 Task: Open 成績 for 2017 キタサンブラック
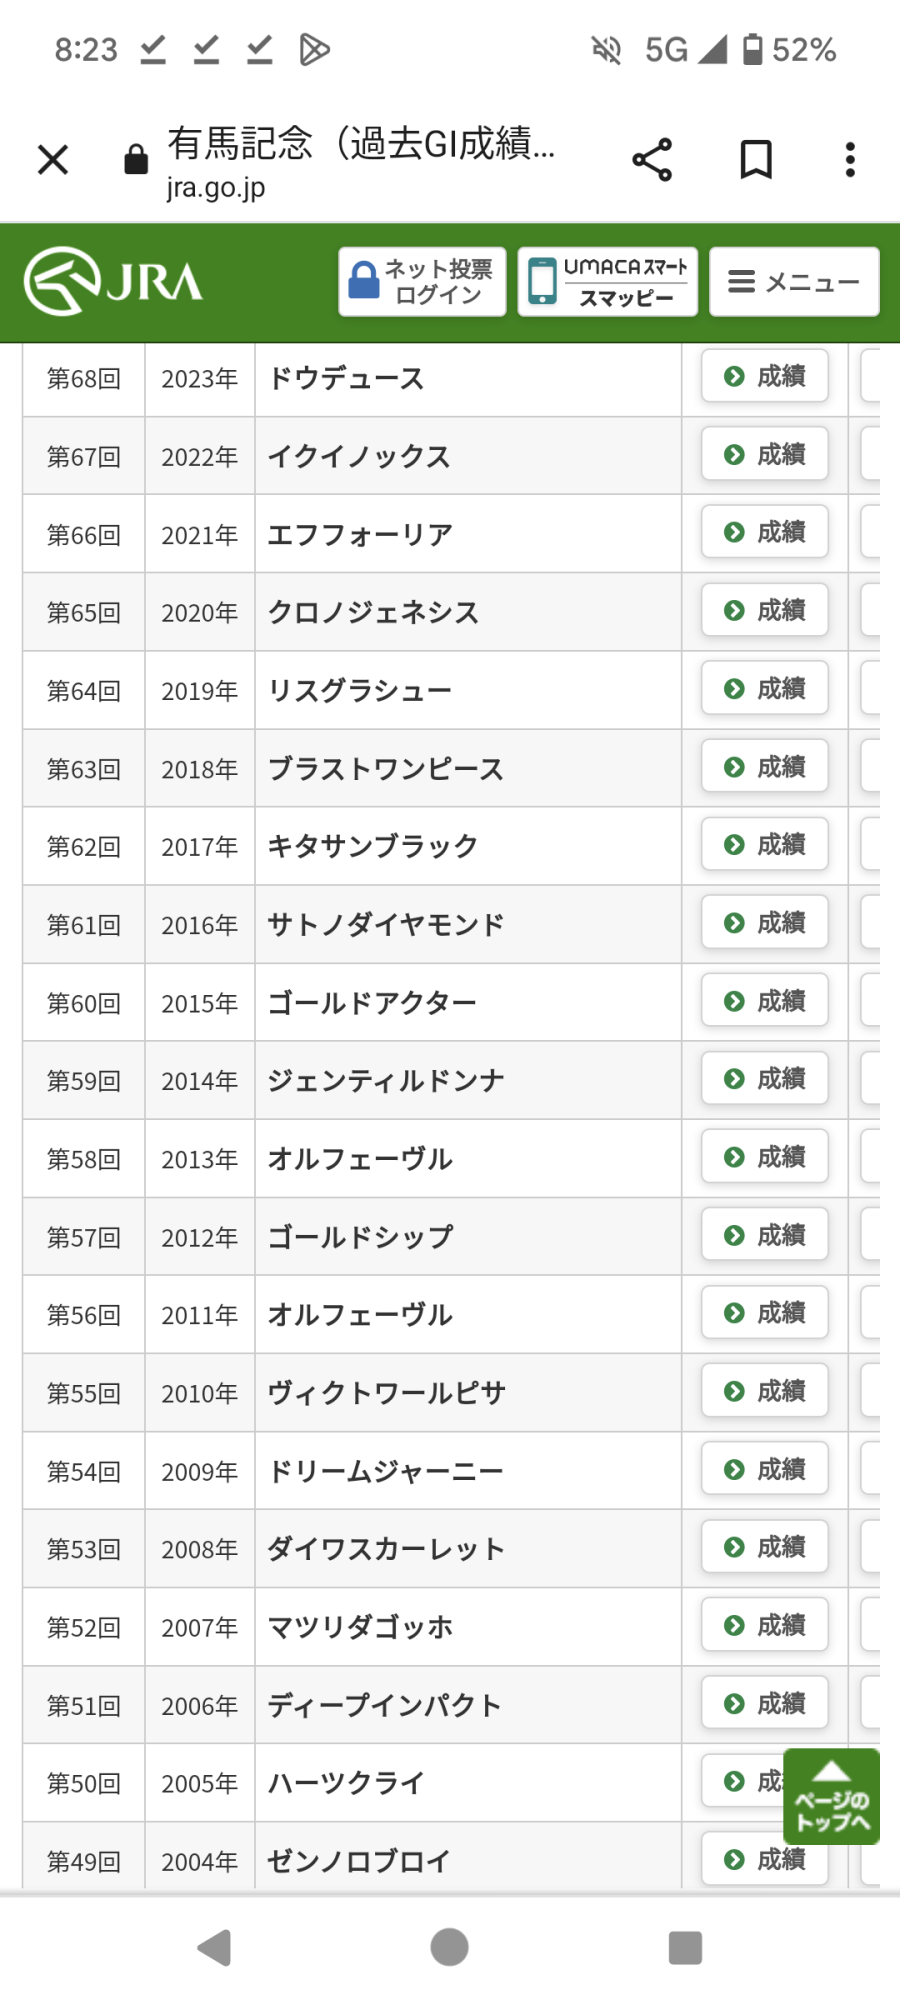point(765,844)
